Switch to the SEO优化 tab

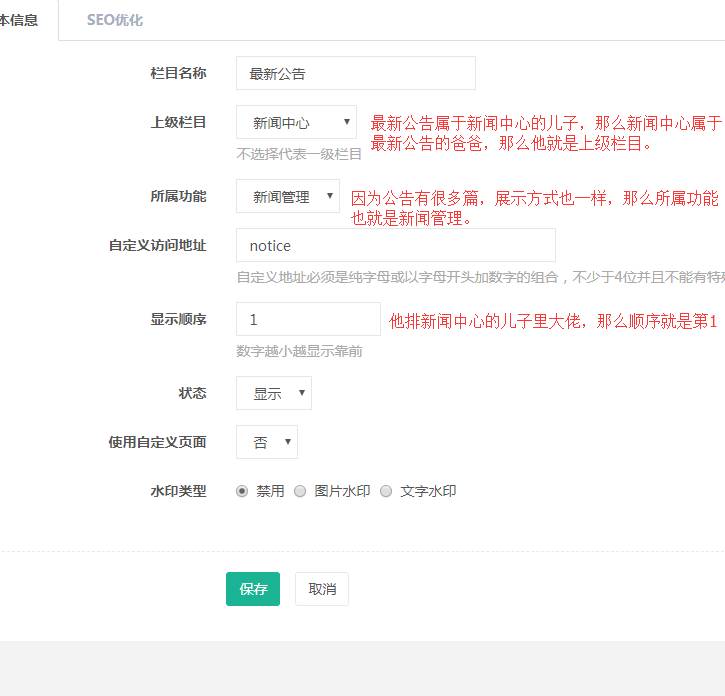tap(114, 20)
